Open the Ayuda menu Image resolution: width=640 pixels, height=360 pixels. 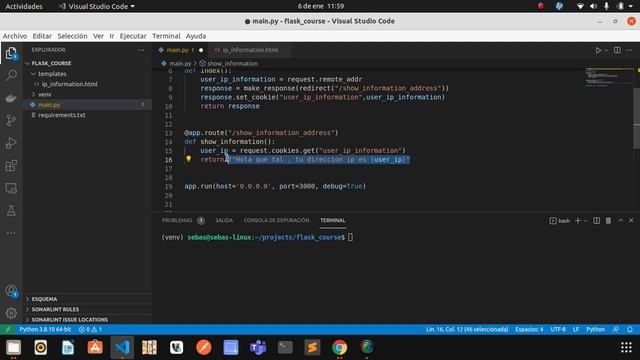(196, 36)
